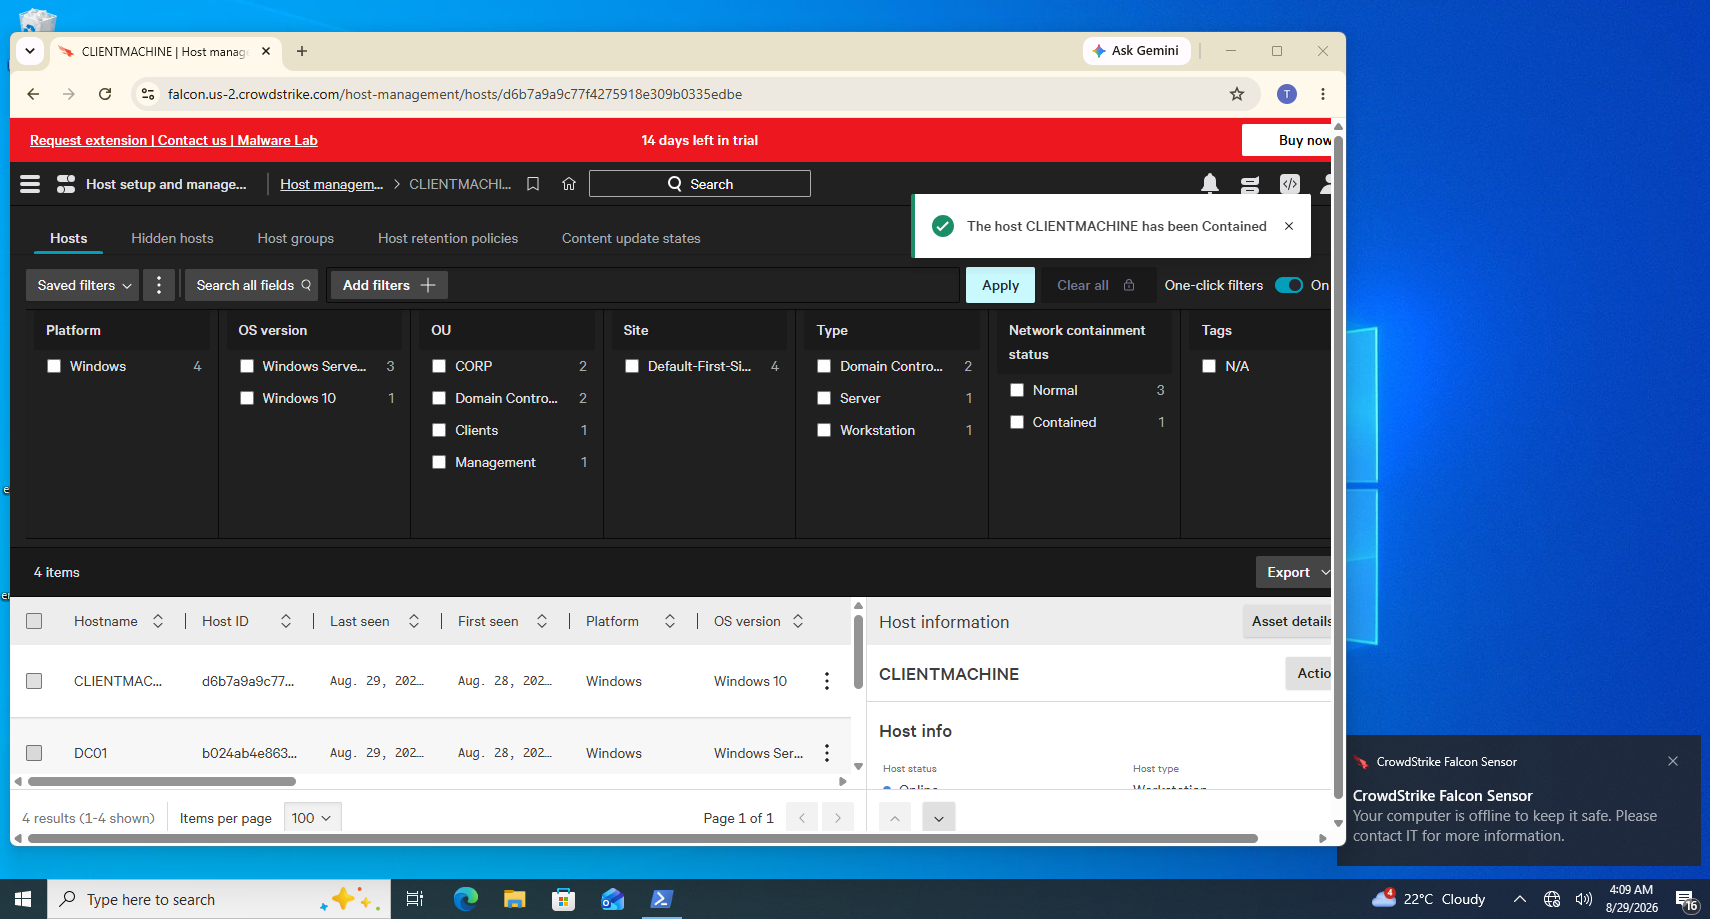
Task: Bookmark this page with star icon
Action: (1237, 94)
